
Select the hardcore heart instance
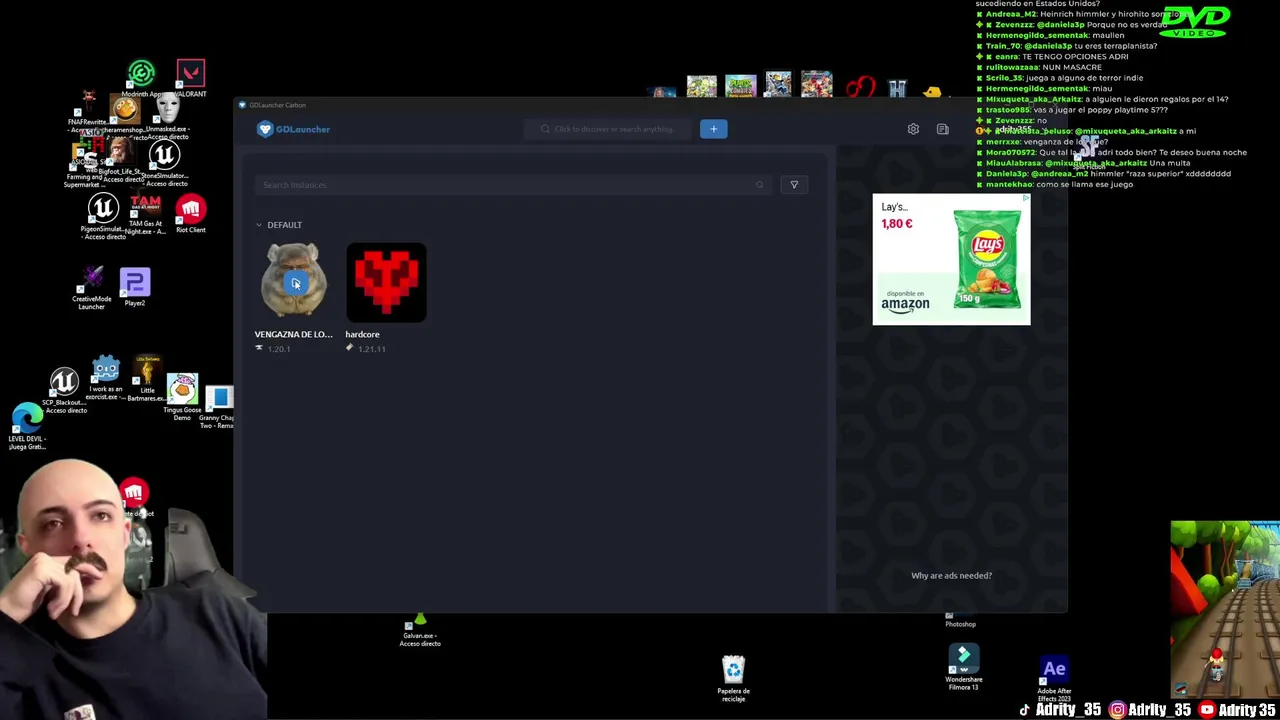[x=386, y=282]
